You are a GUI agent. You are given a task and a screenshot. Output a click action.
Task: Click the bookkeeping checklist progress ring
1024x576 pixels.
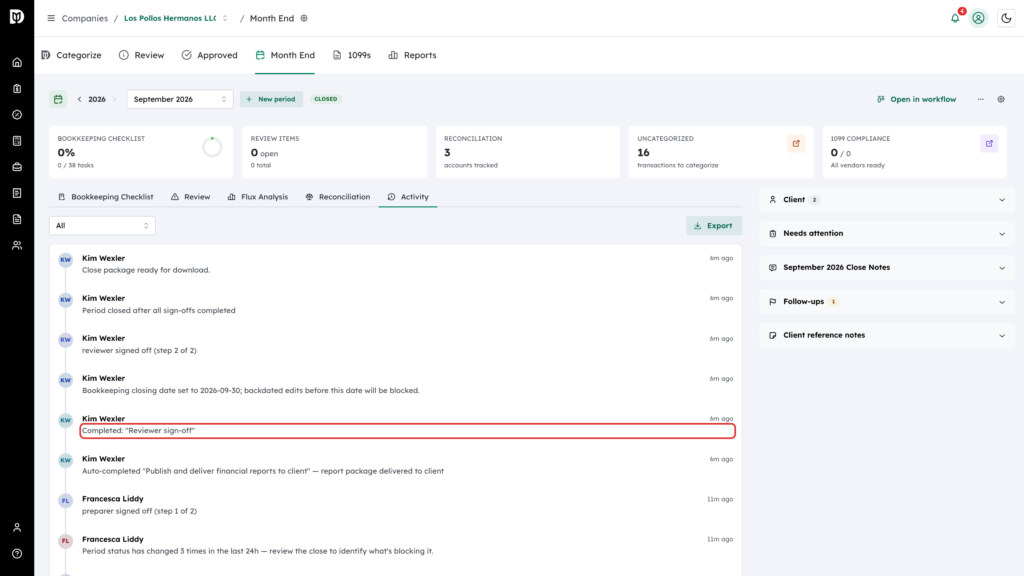pos(212,148)
